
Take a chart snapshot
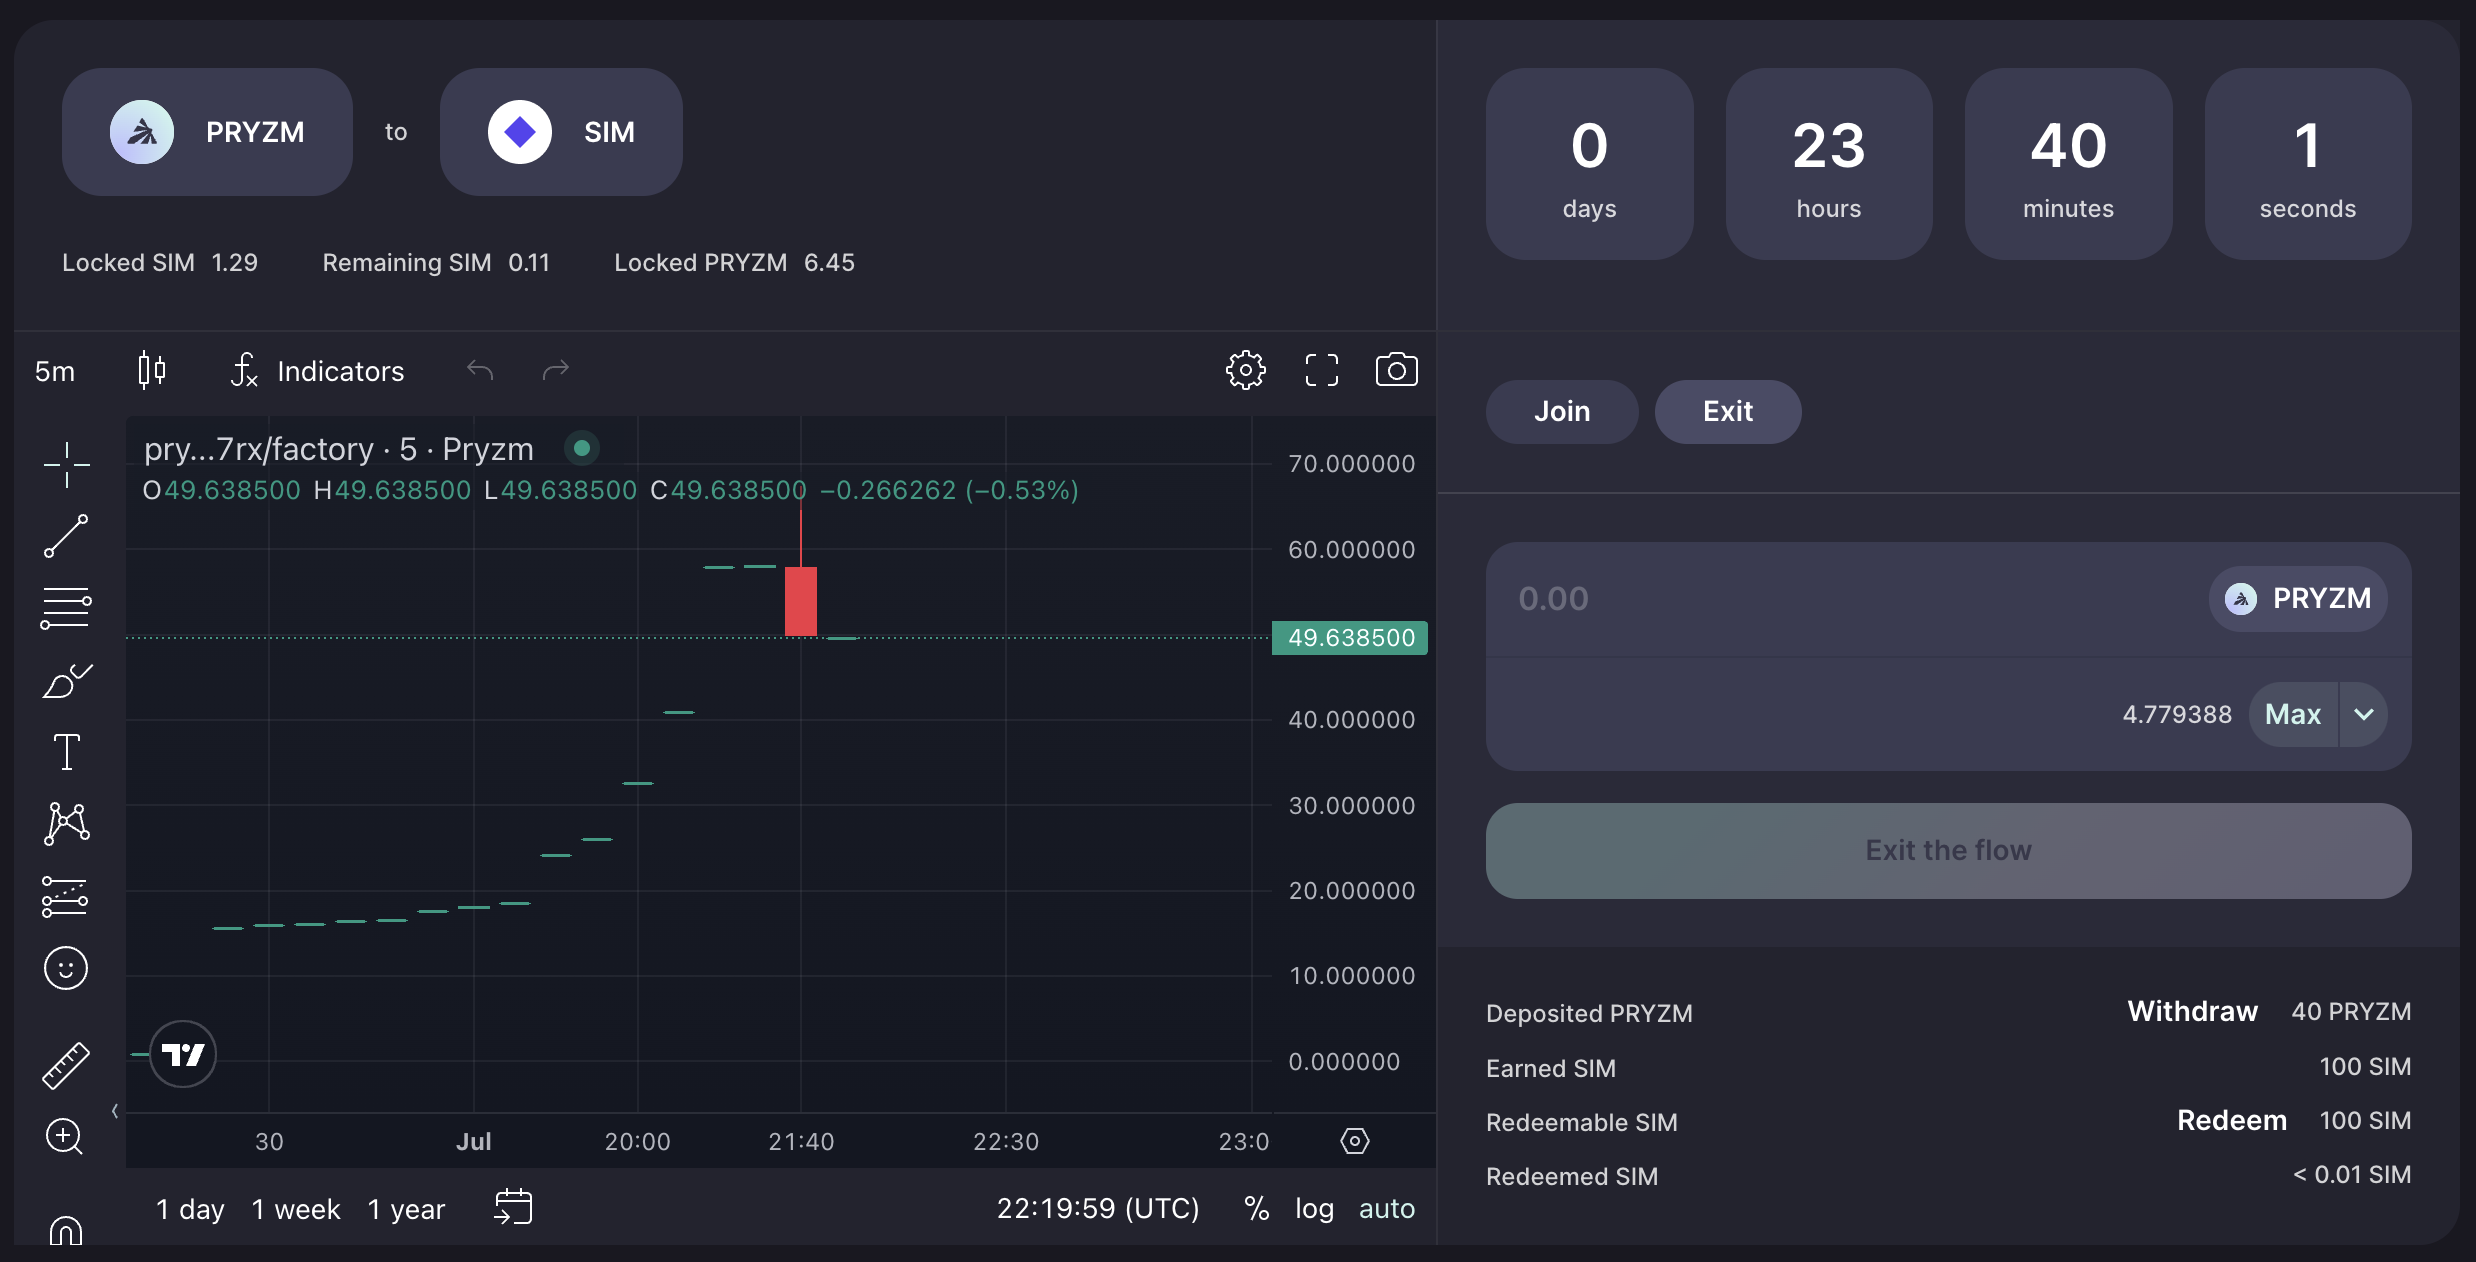coord(1397,370)
